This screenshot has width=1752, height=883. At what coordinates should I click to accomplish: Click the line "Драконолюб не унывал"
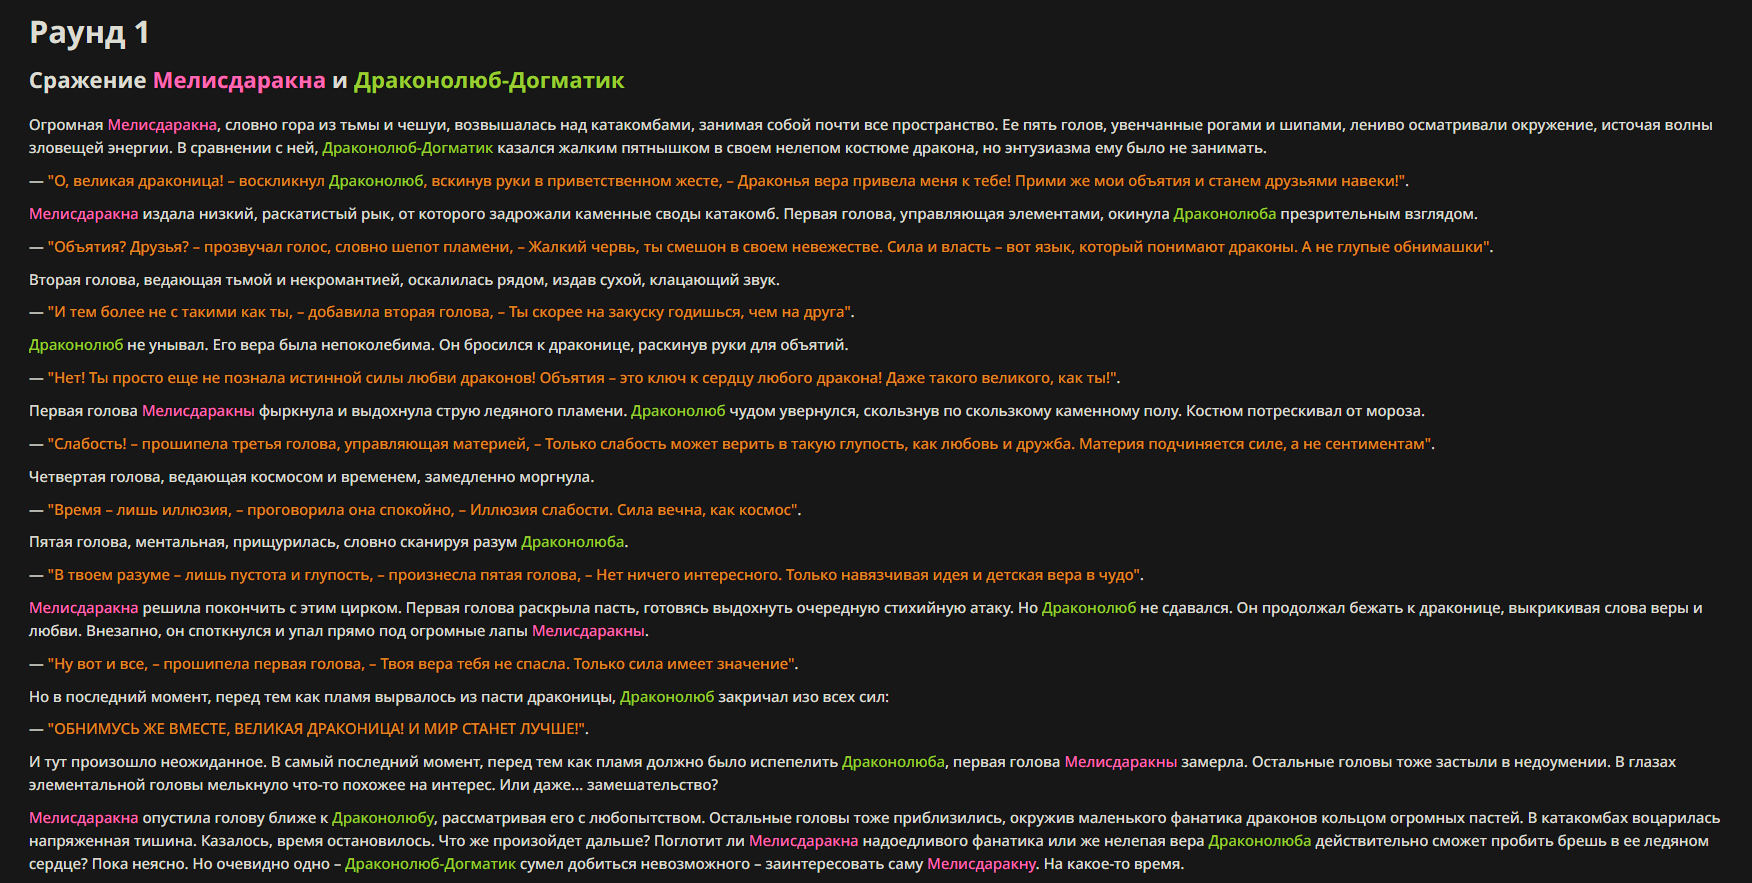pyautogui.click(x=118, y=345)
